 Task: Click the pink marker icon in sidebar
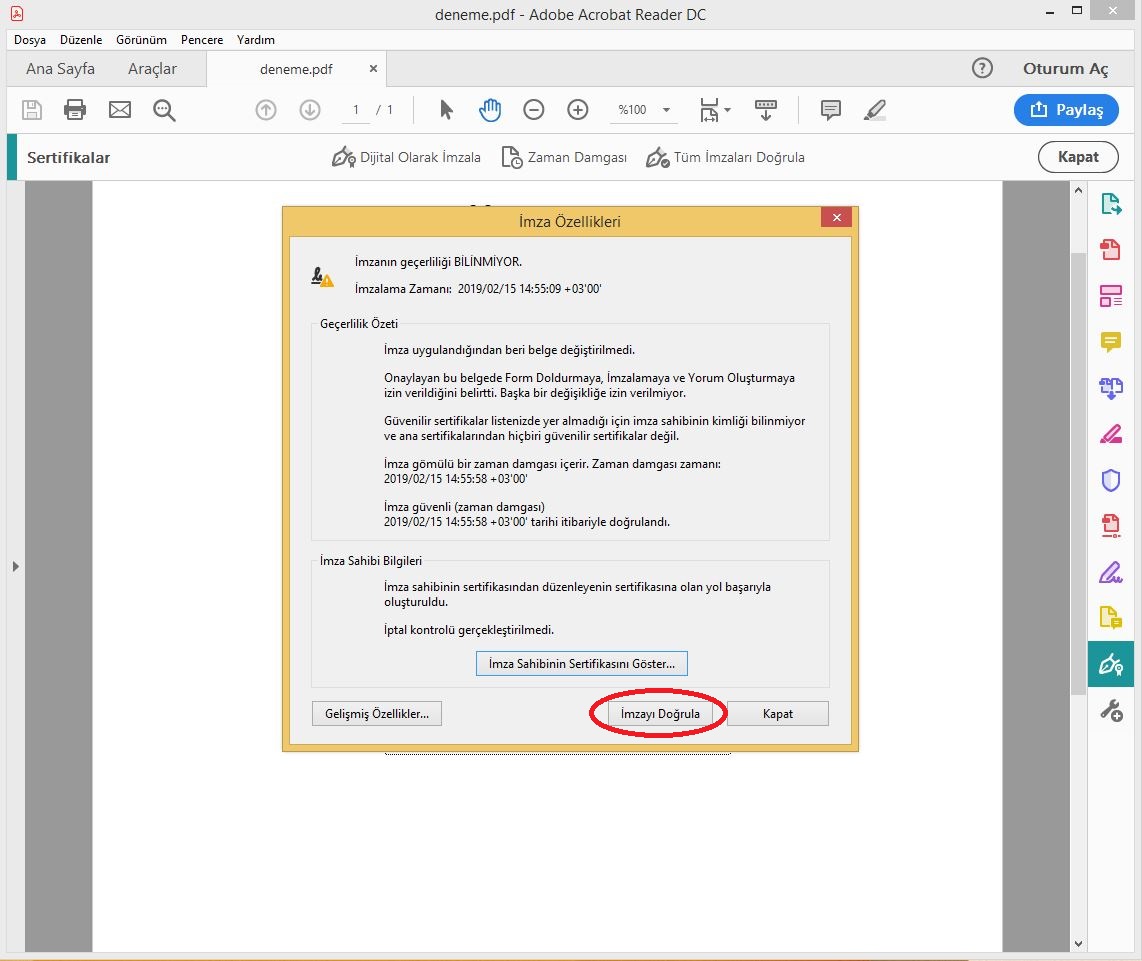pyautogui.click(x=1111, y=434)
